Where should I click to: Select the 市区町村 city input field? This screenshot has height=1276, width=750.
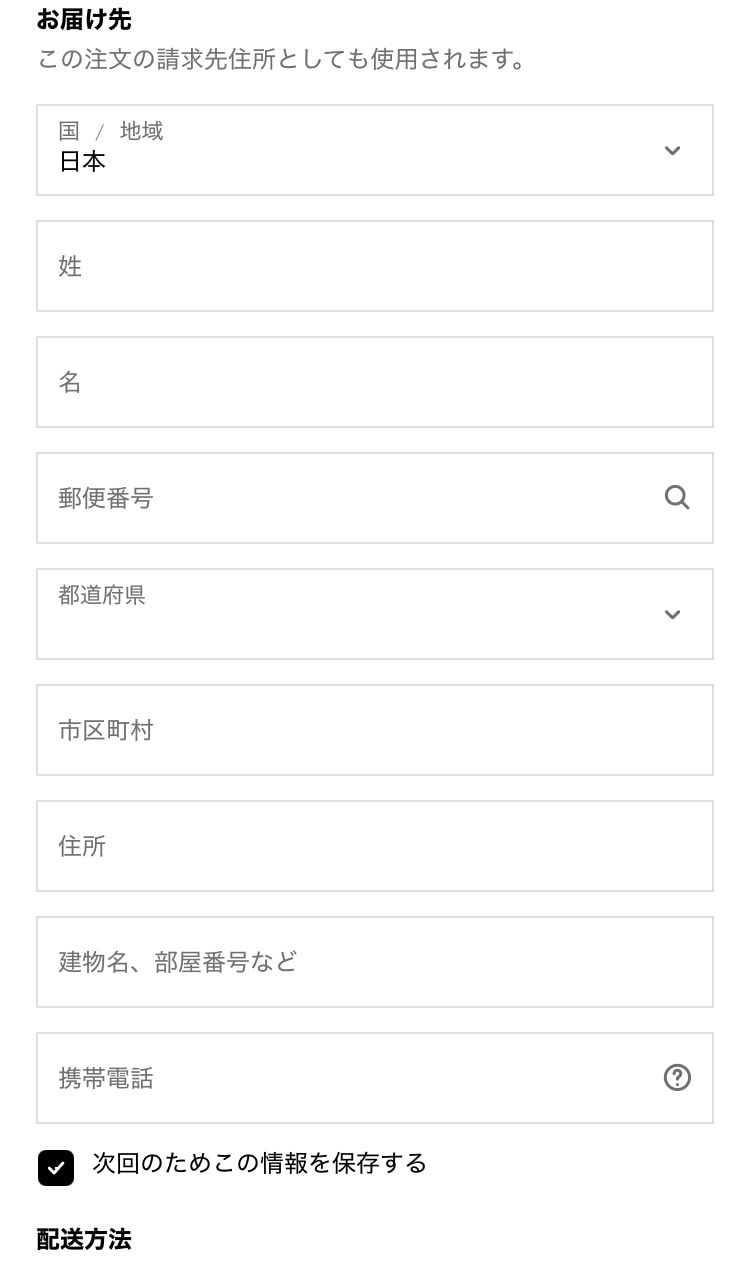pos(374,730)
